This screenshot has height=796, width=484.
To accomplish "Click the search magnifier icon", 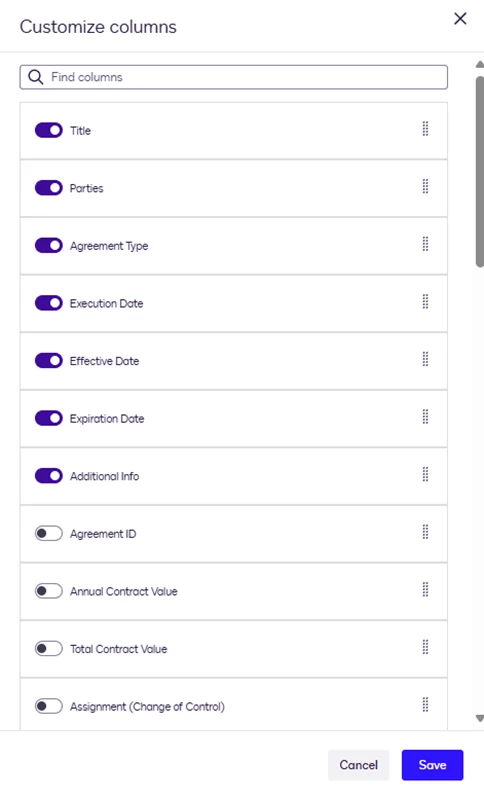I will click(36, 77).
